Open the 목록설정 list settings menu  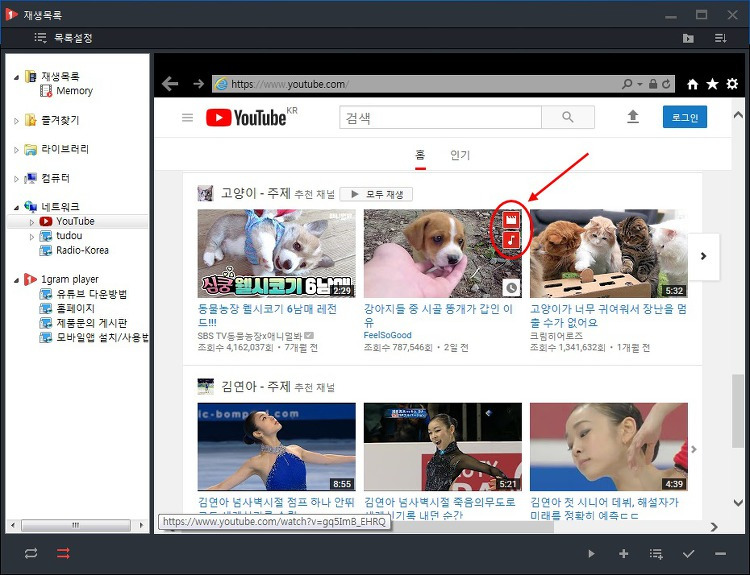63,38
